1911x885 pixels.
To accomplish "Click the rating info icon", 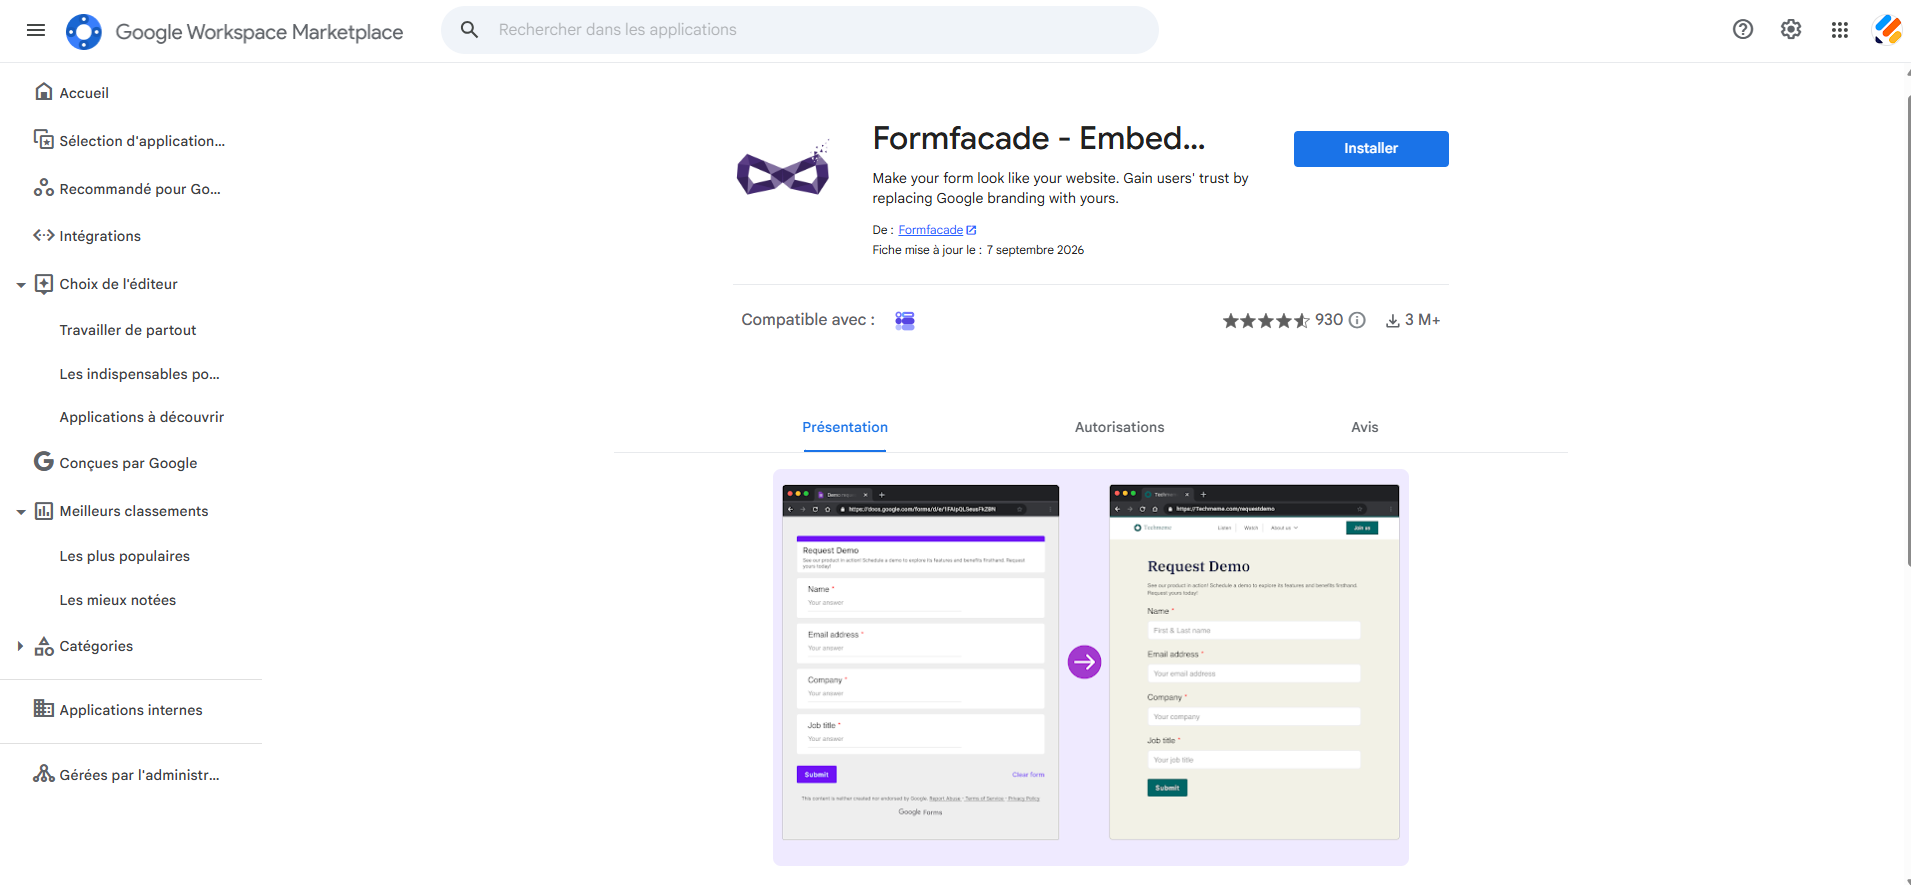I will 1357,320.
